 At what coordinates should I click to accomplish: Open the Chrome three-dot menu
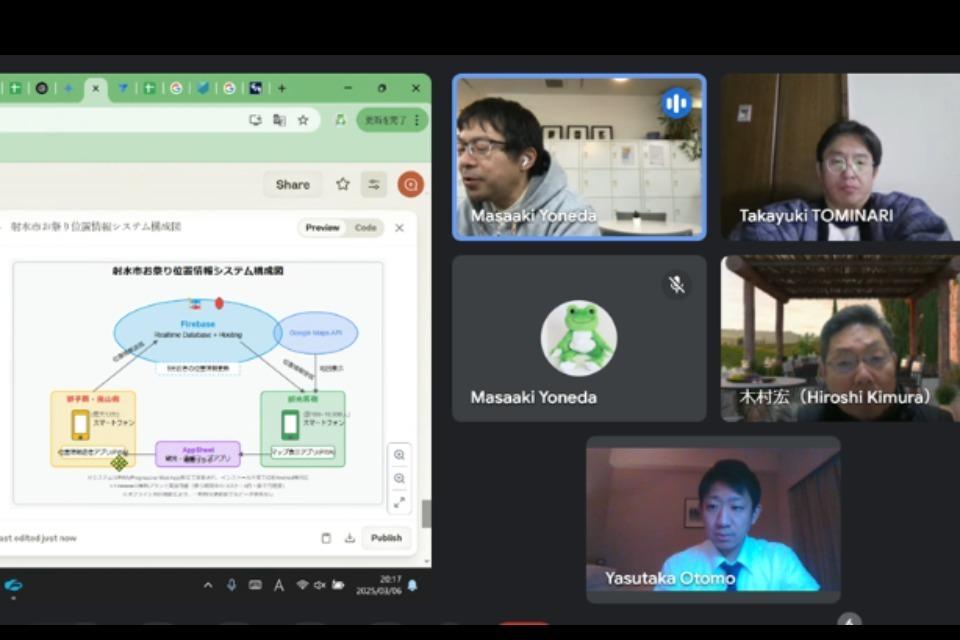coord(417,120)
